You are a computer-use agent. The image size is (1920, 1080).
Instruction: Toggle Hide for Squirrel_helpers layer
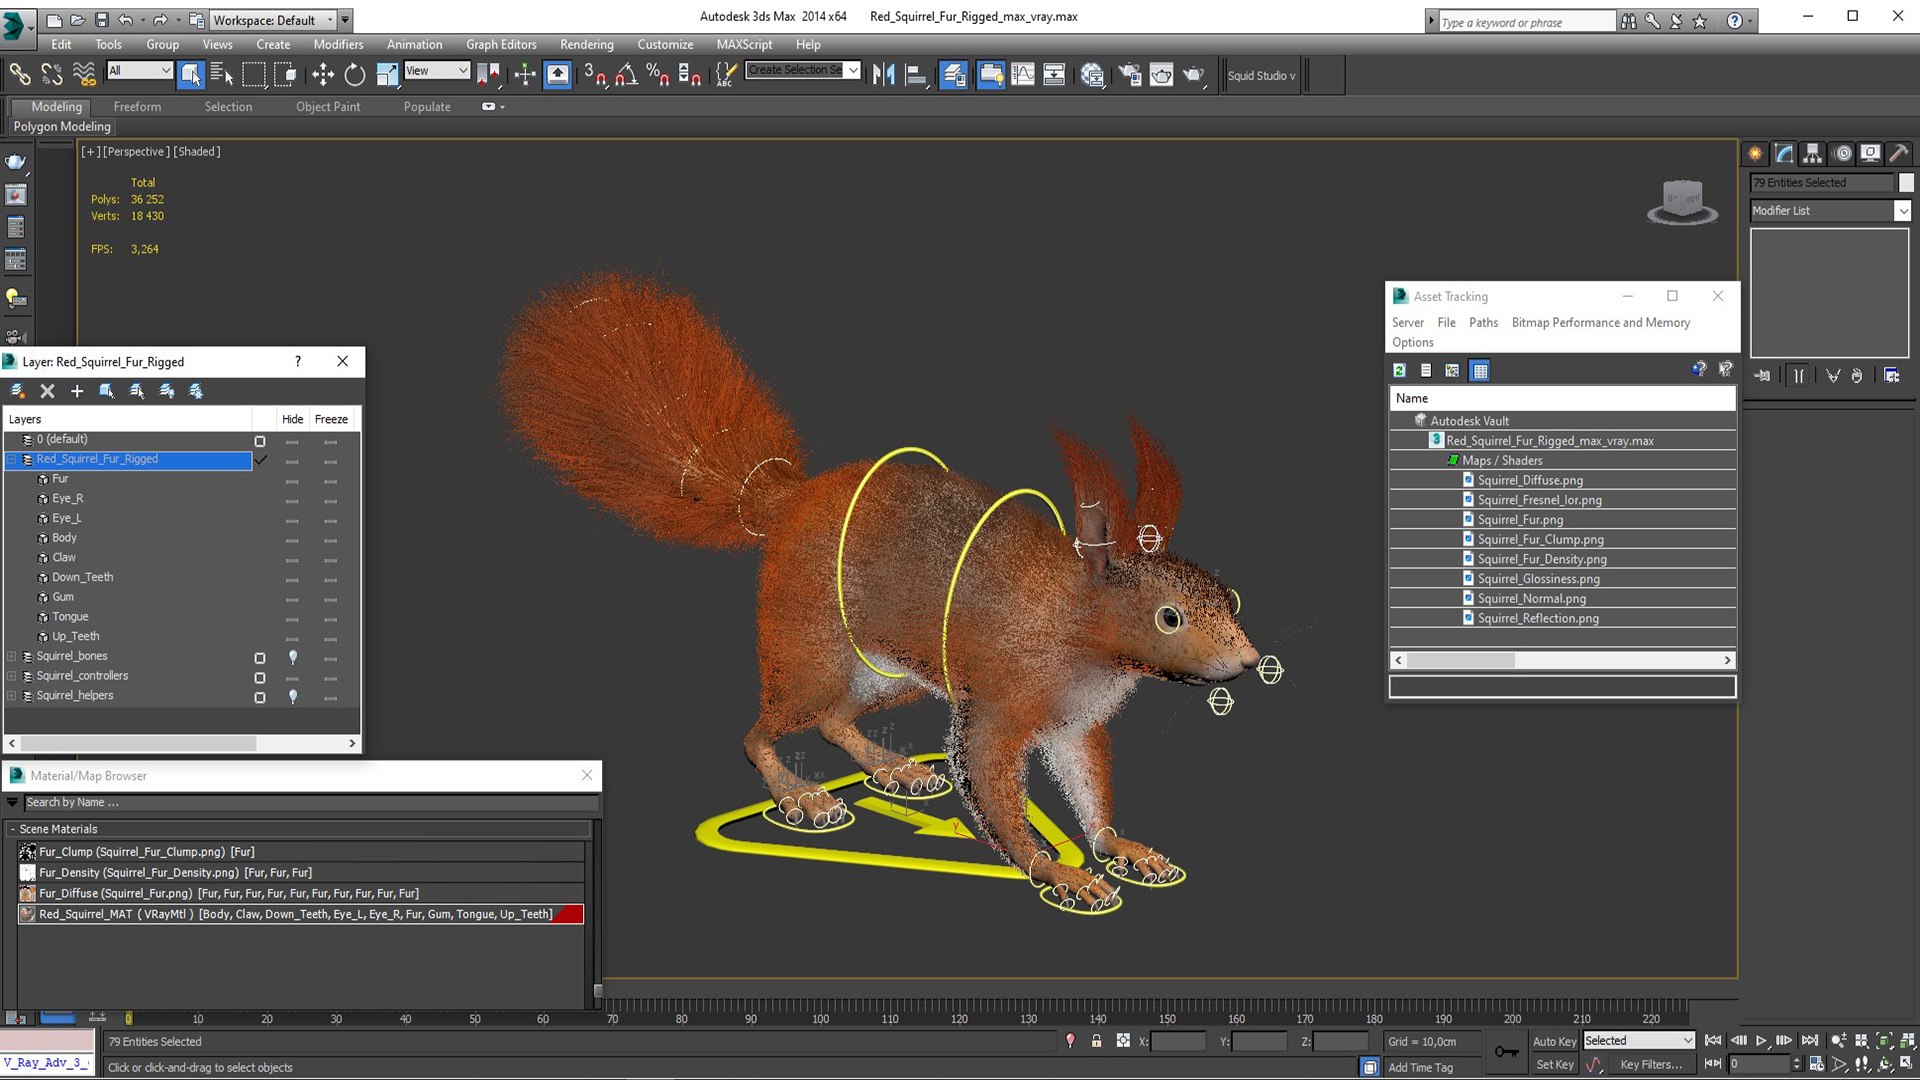(292, 696)
